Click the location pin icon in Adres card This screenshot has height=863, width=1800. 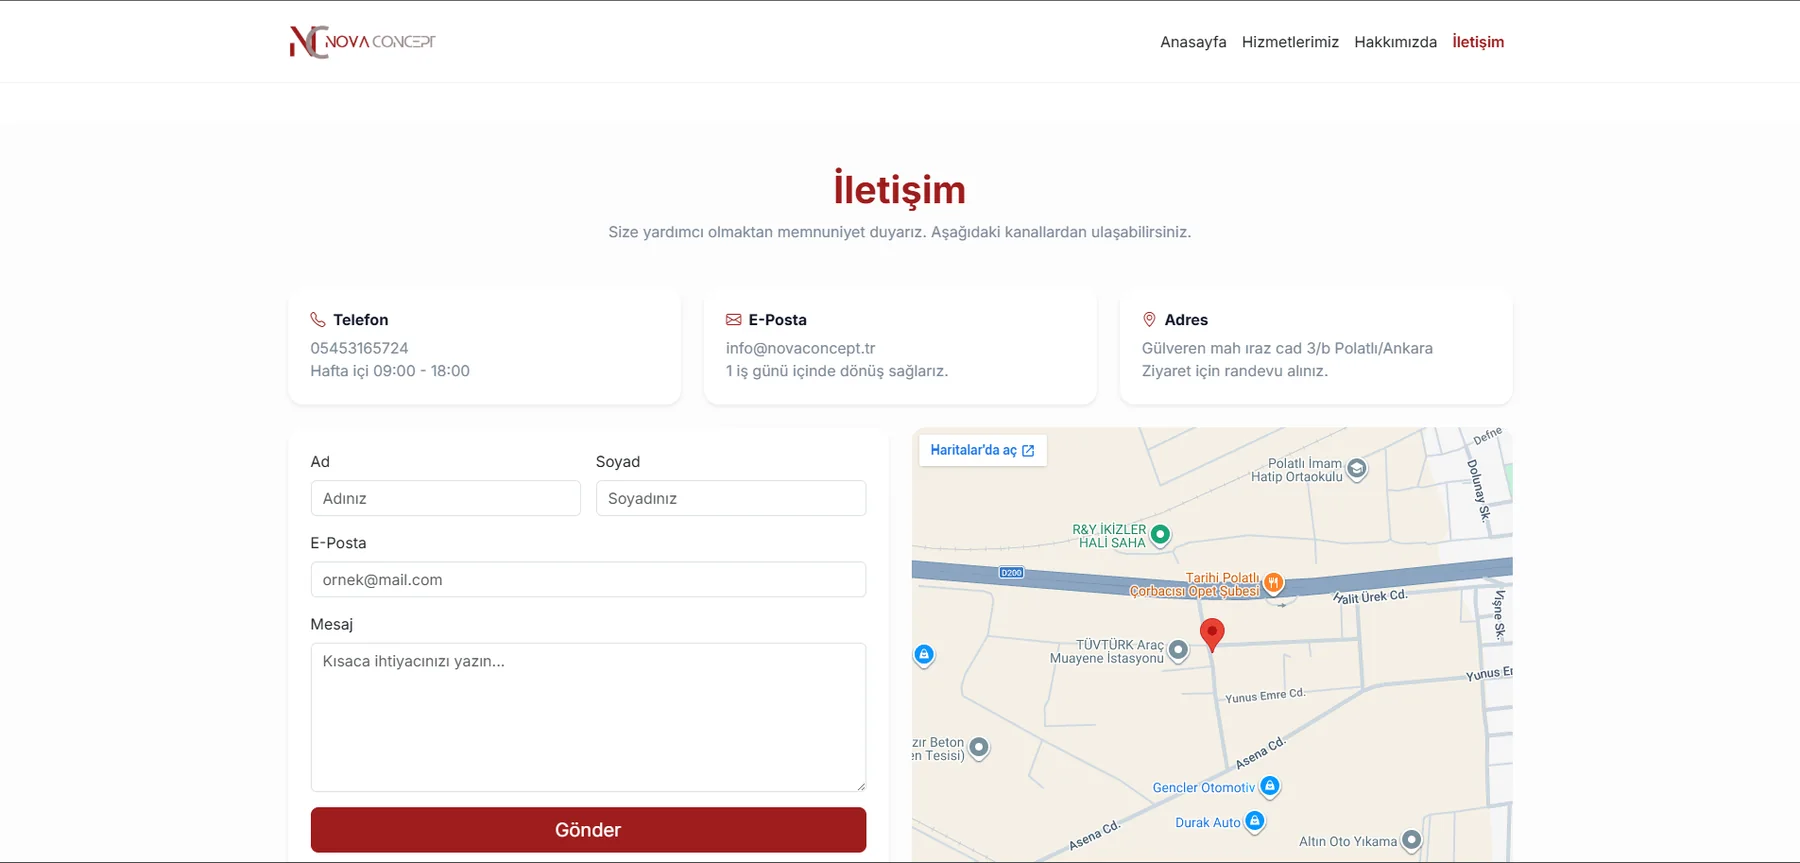tap(1149, 320)
